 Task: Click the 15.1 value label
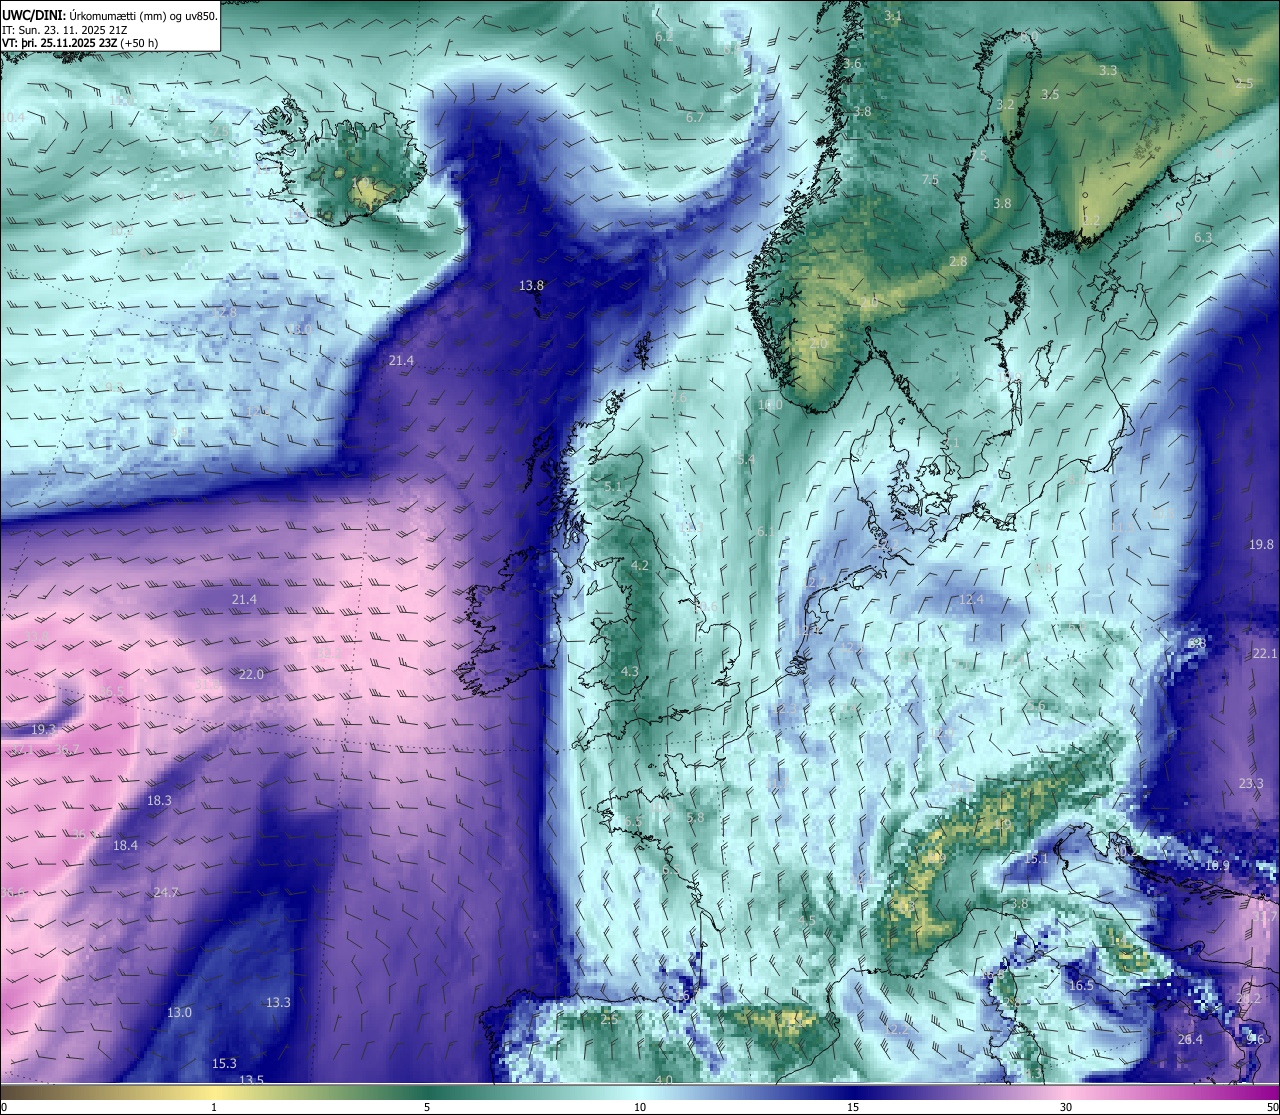coord(1036,858)
